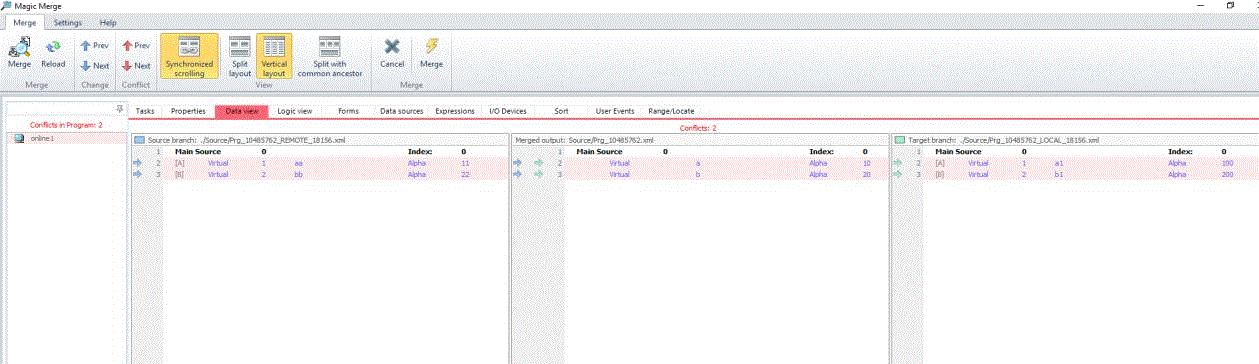Click value '200' in Target branch
1259x364 pixels.
click(x=1227, y=174)
